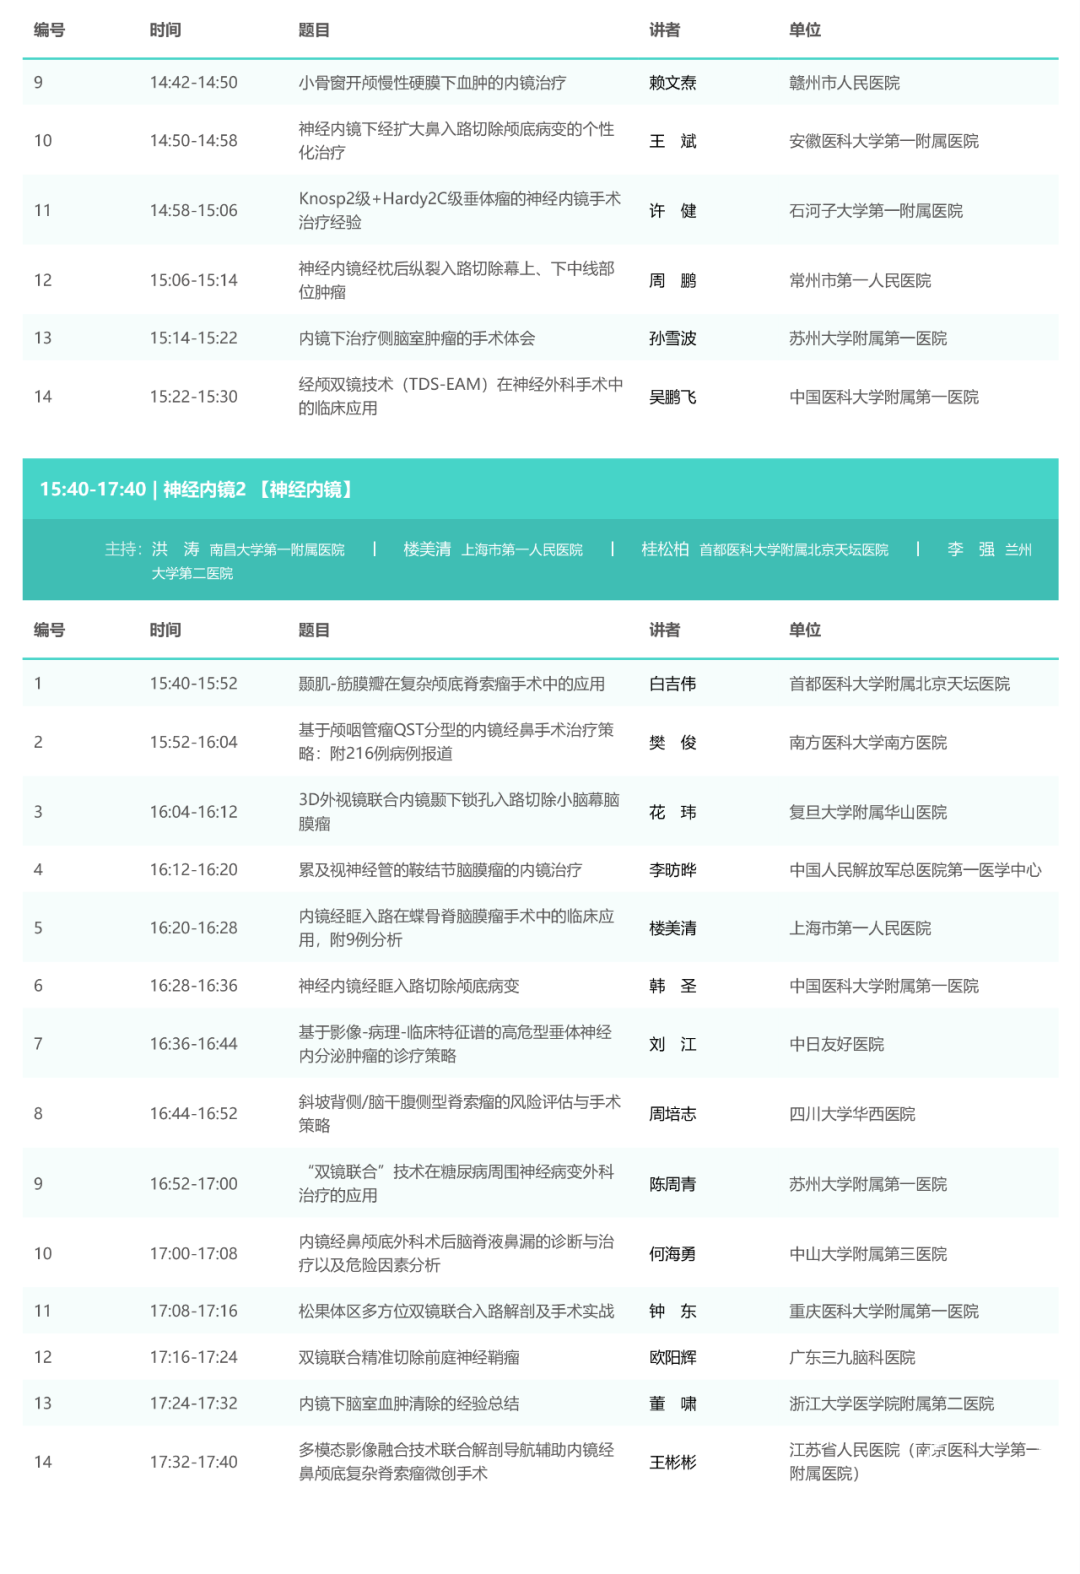The height and width of the screenshot is (1574, 1080).
Task: Click the speaker name "樊俊"
Action: coord(673,743)
